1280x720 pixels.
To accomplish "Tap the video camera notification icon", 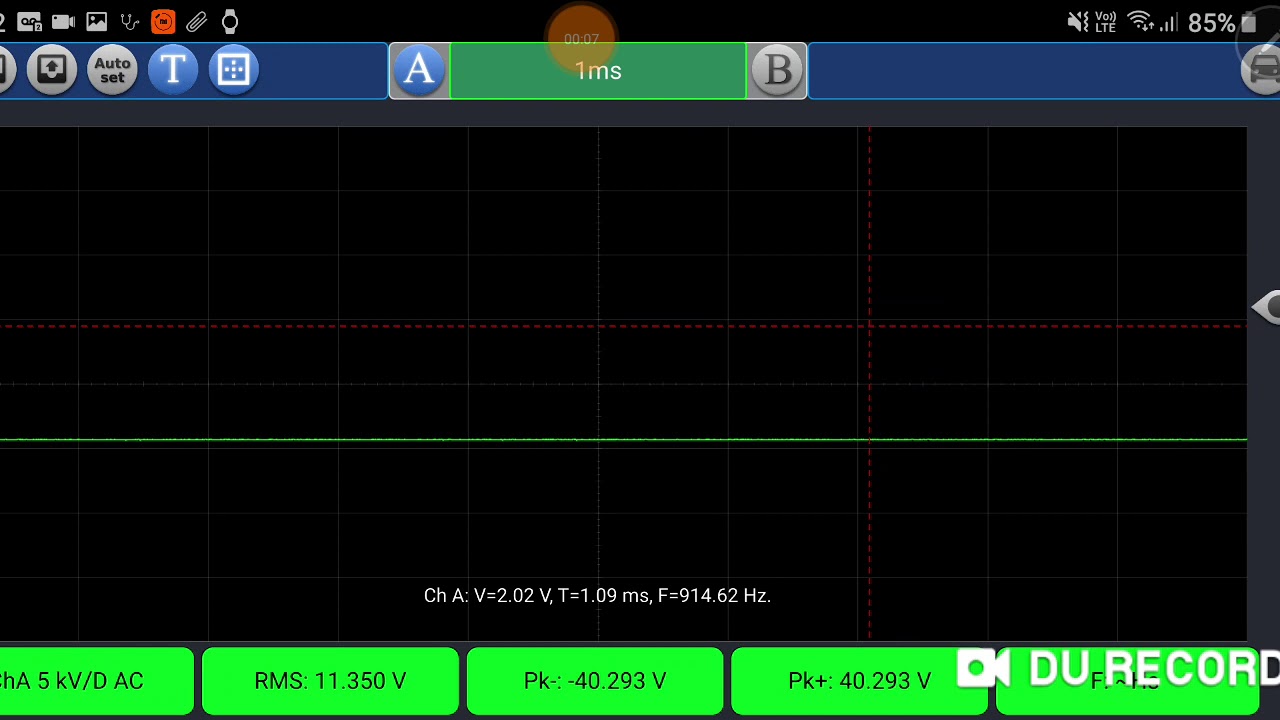I will click(x=63, y=21).
